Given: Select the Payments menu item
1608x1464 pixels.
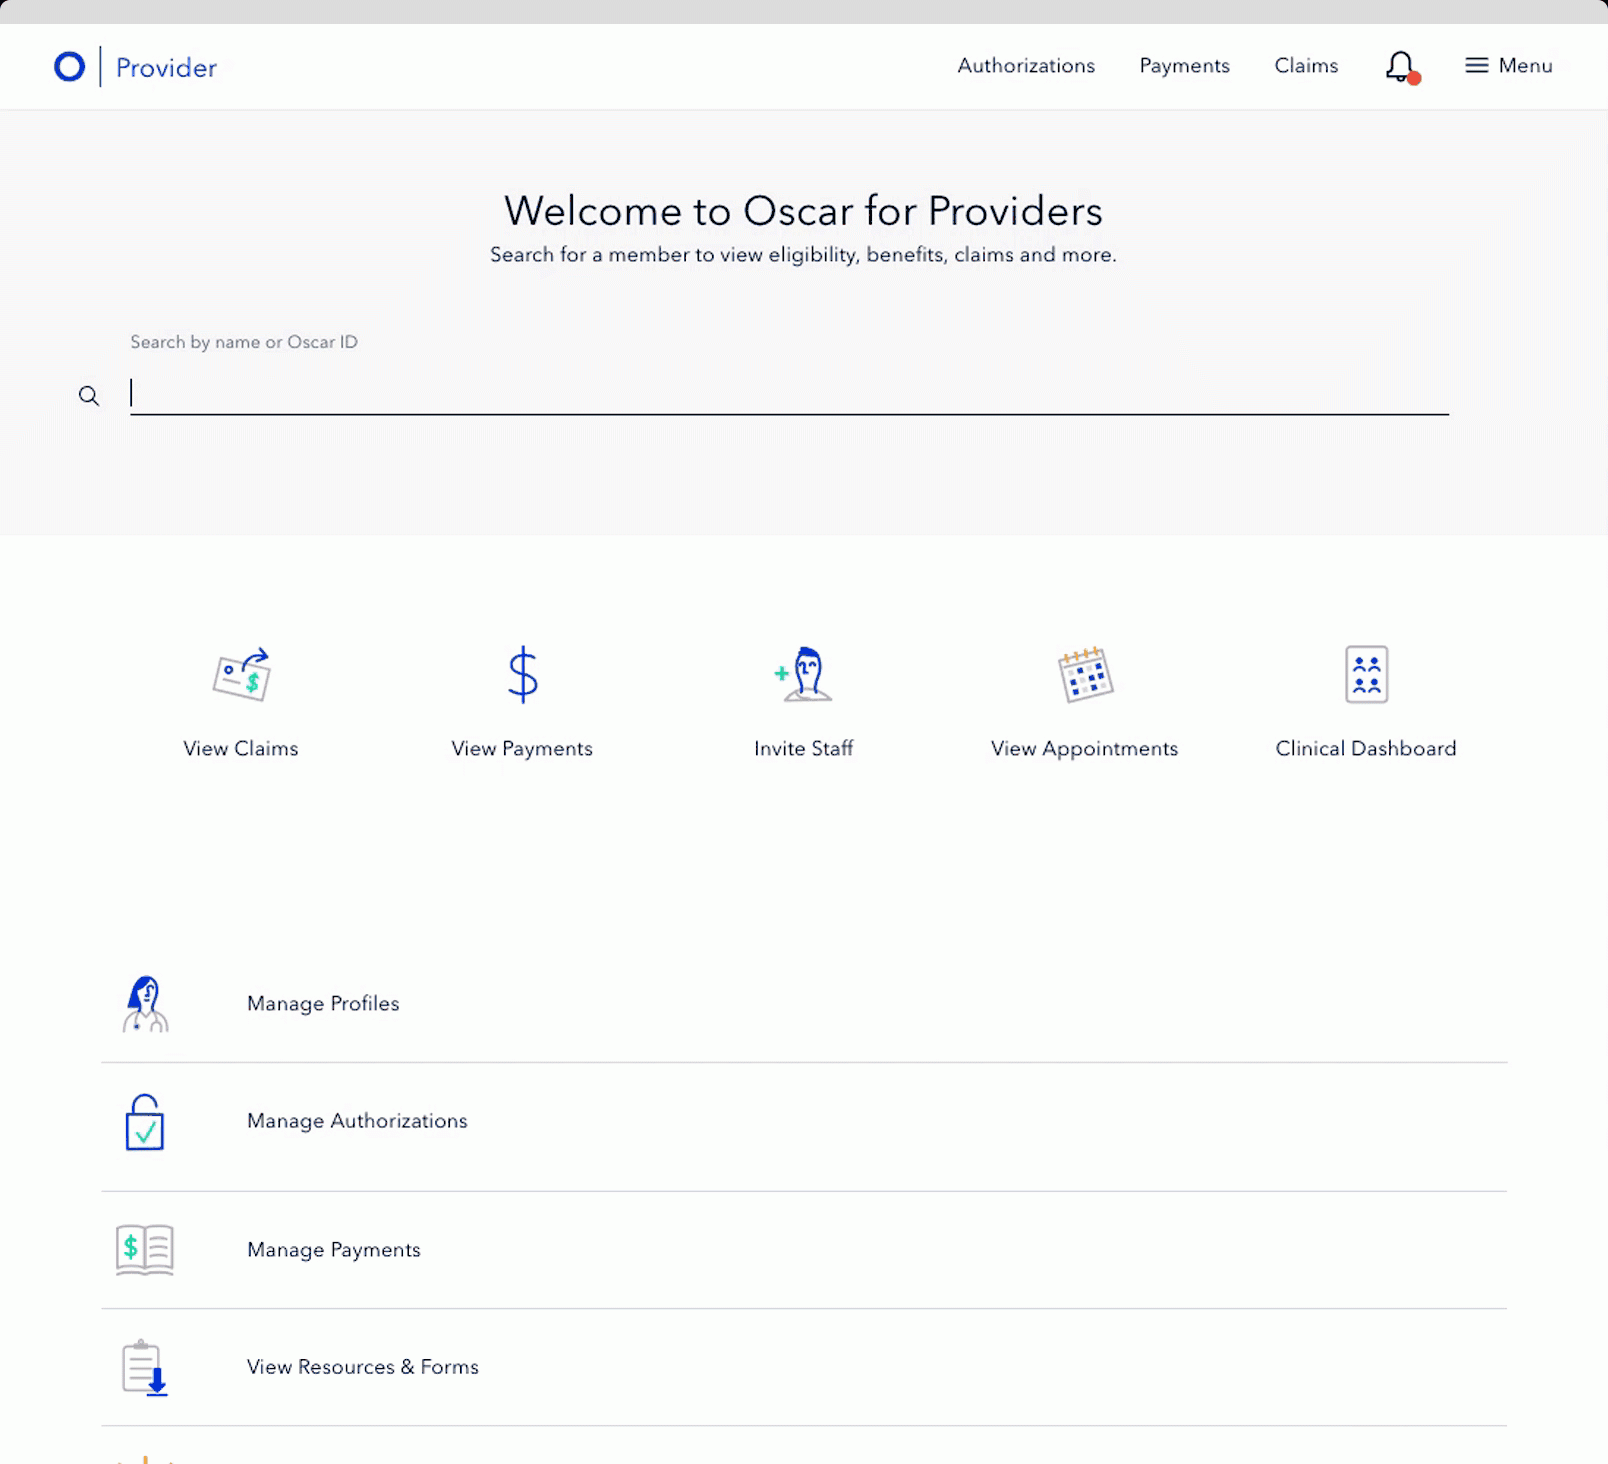Looking at the screenshot, I should pyautogui.click(x=1184, y=66).
